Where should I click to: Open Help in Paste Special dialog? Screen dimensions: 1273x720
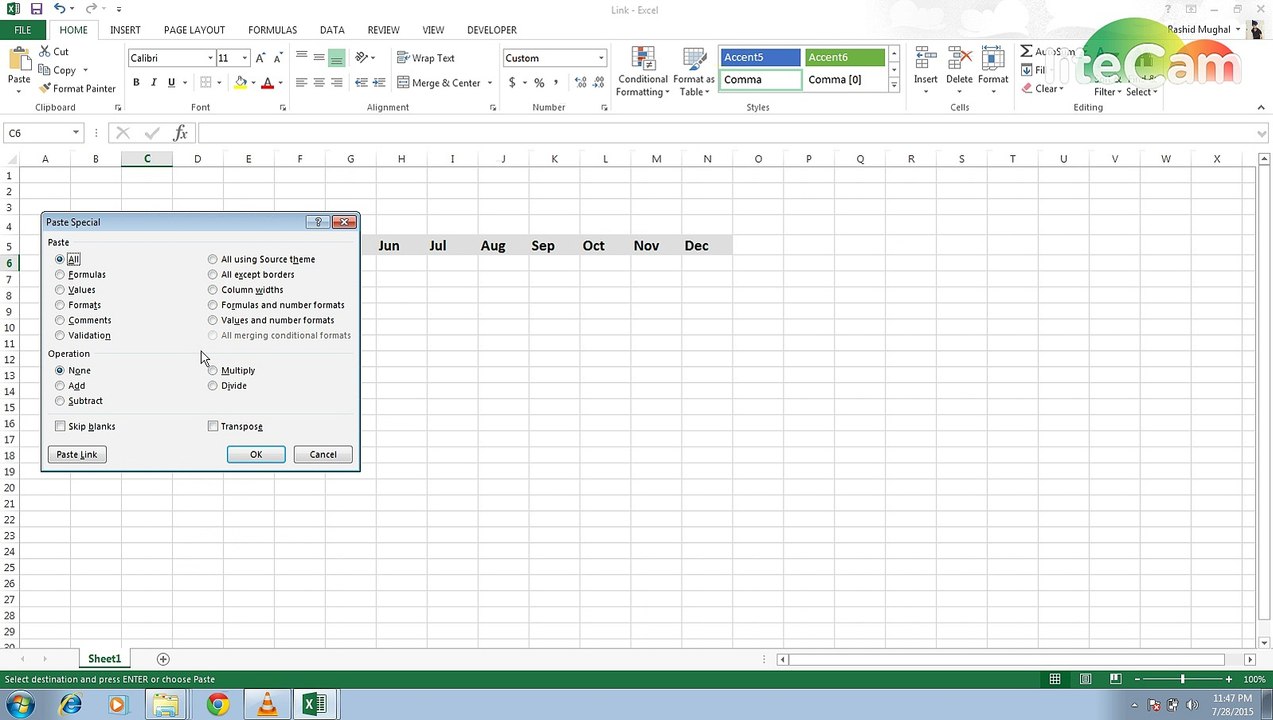[318, 222]
